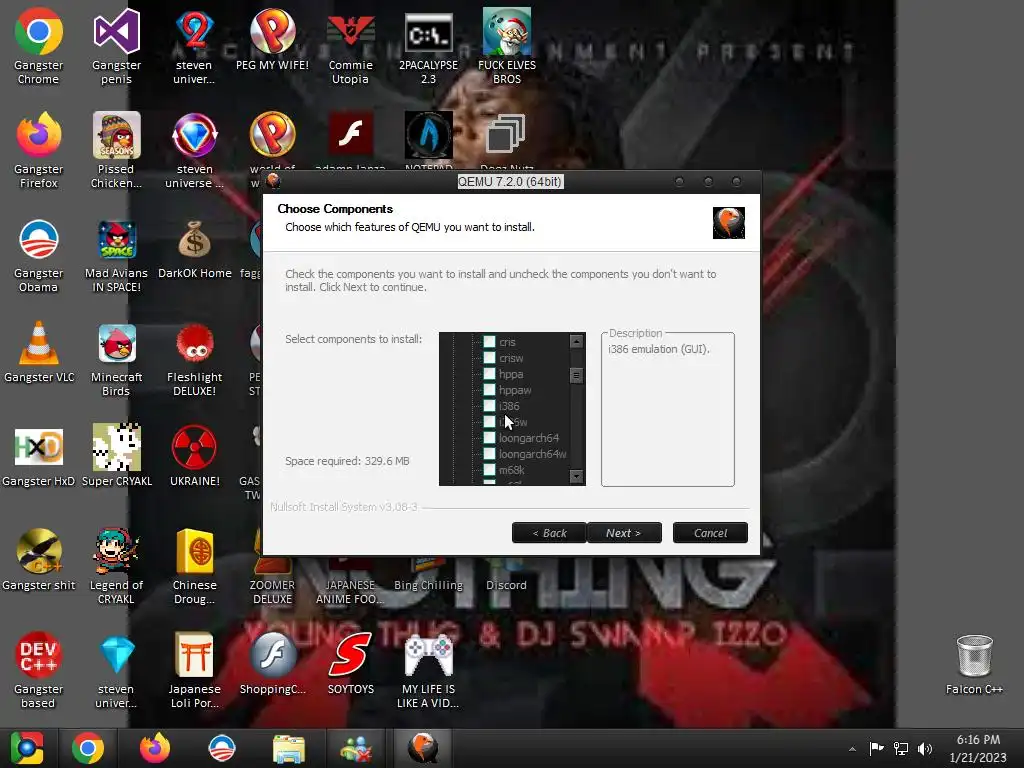
Task: Open the Action Center flag tray icon
Action: coord(876,748)
